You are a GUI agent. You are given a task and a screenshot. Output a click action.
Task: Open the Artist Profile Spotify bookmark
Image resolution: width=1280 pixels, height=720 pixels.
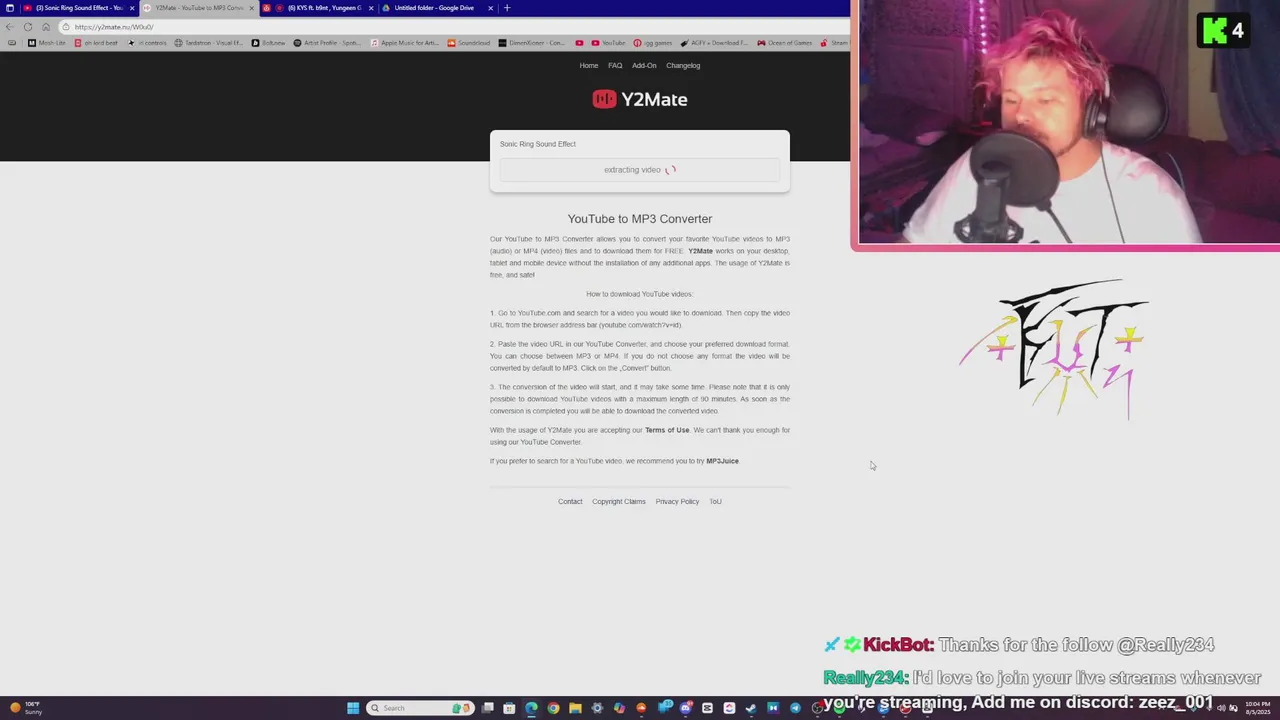(327, 43)
